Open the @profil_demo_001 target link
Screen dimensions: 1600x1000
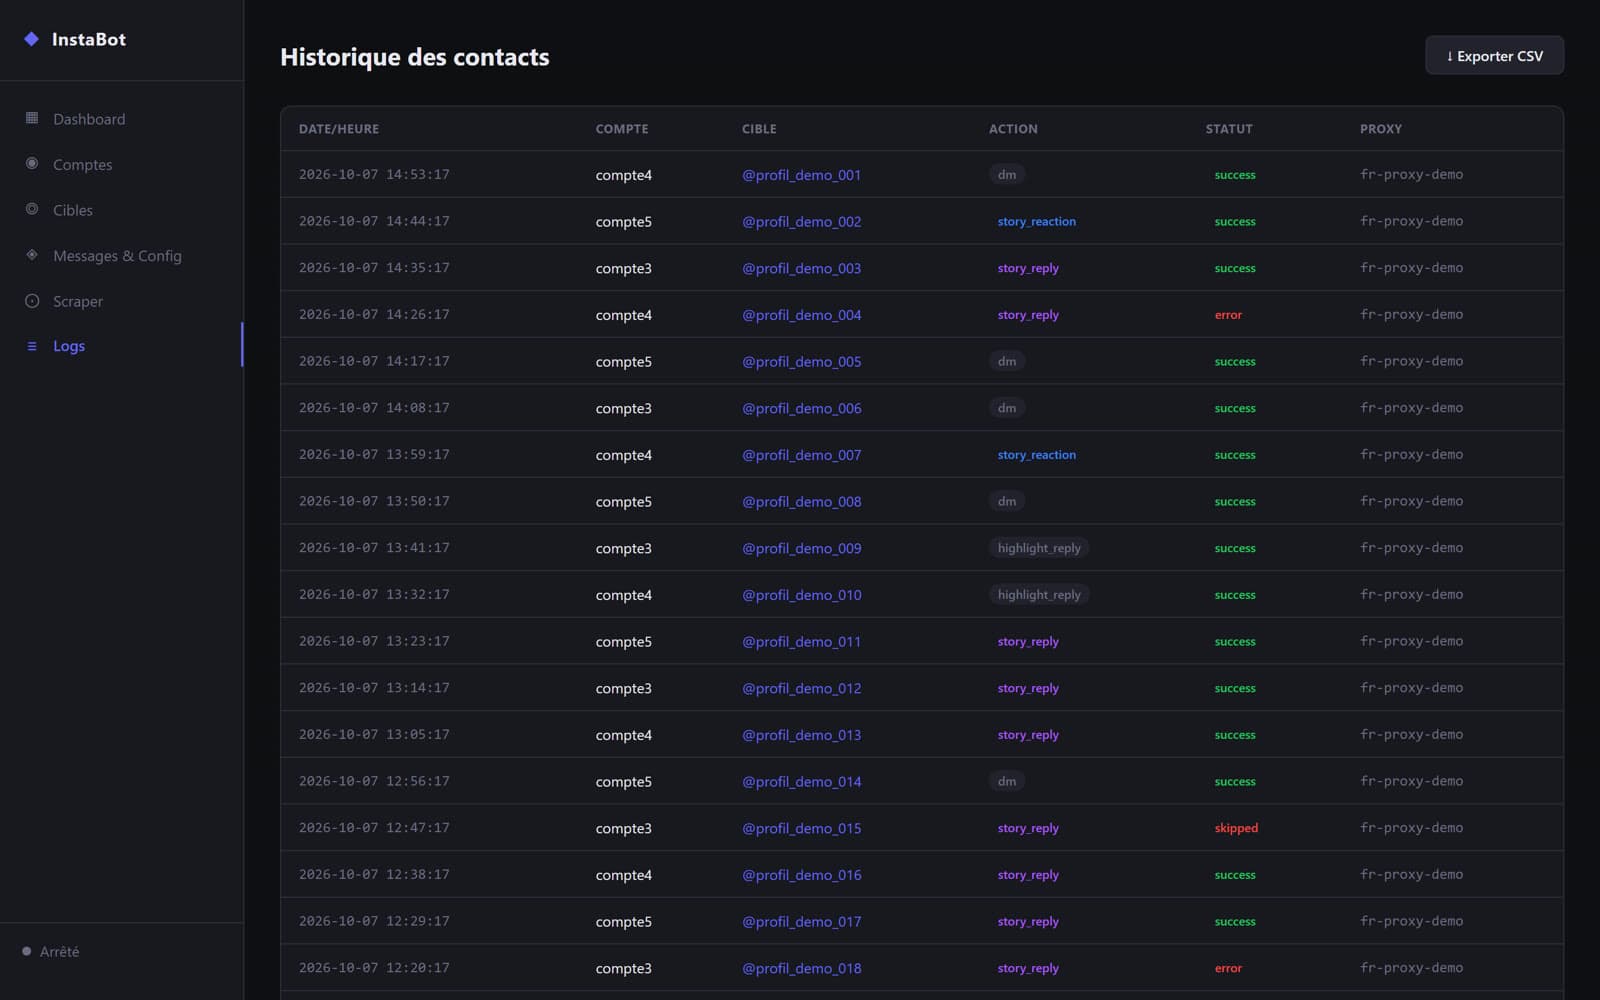click(x=801, y=175)
